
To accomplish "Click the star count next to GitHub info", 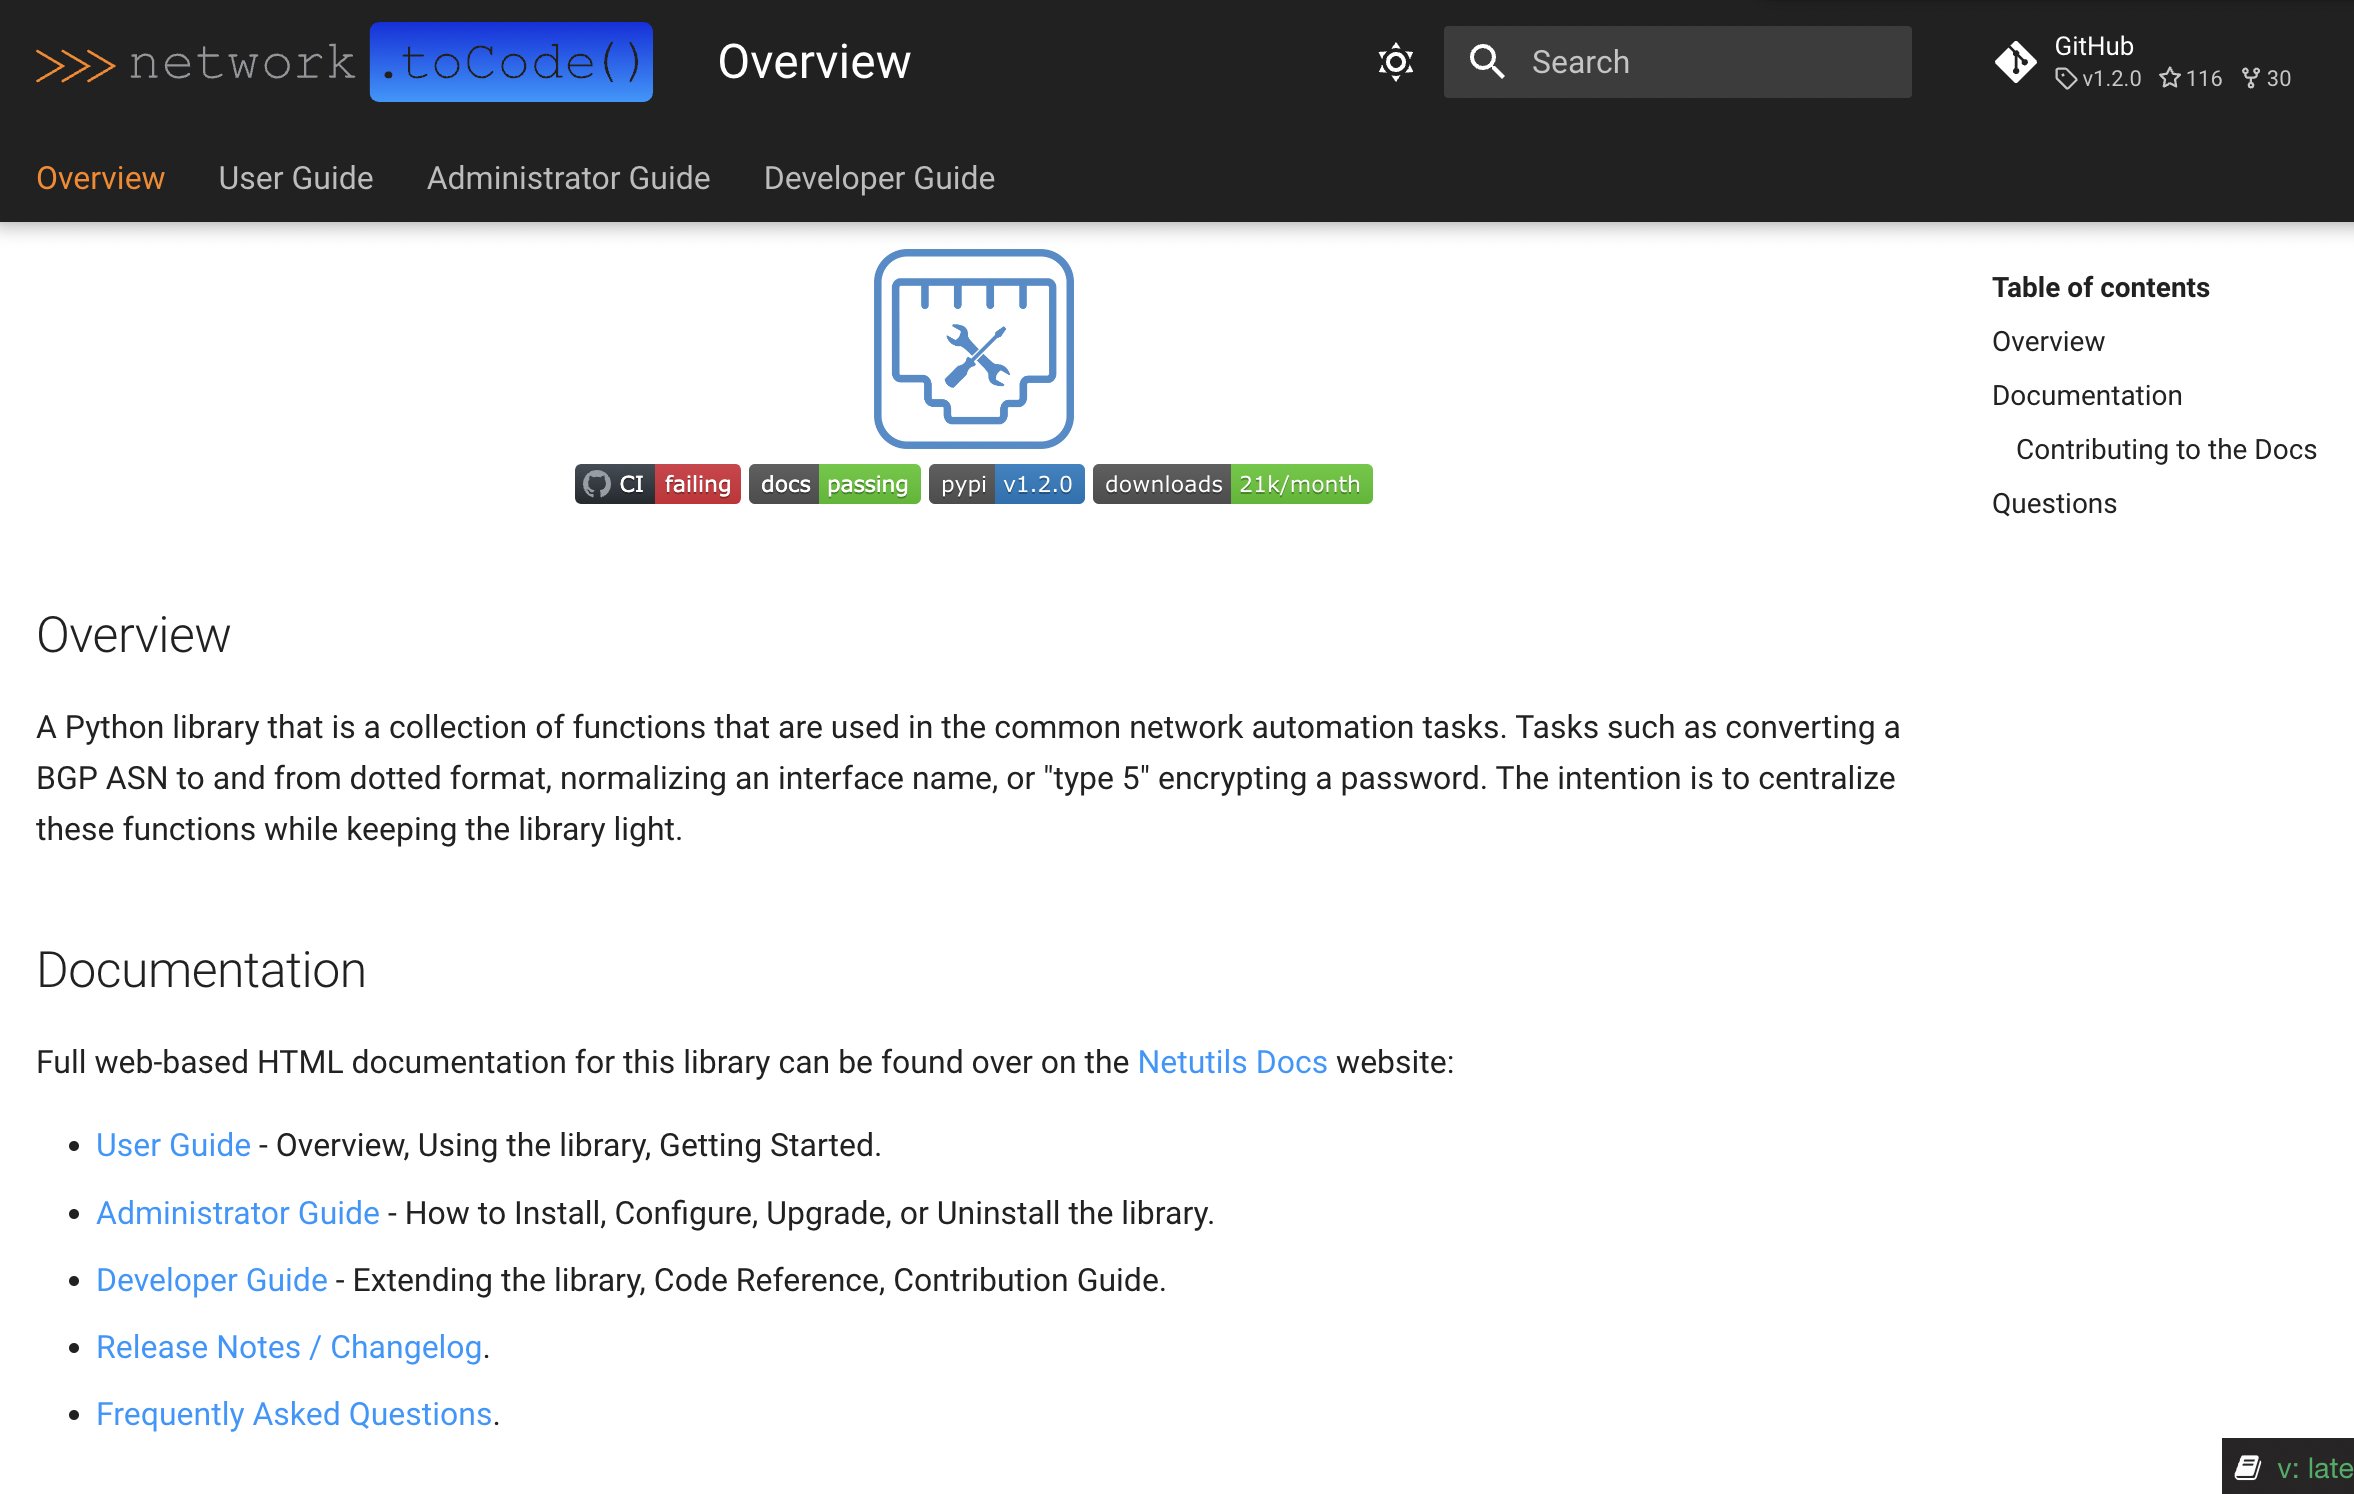I will click(x=2190, y=78).
